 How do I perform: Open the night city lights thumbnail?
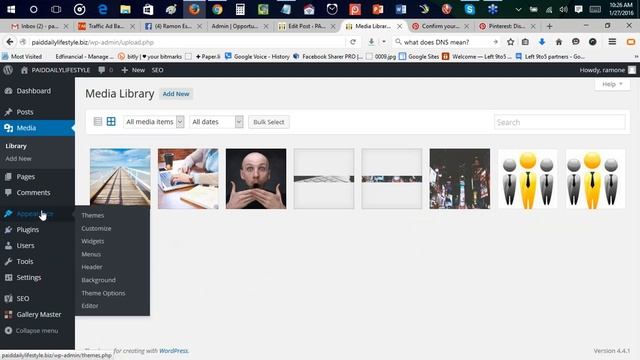pyautogui.click(x=460, y=179)
